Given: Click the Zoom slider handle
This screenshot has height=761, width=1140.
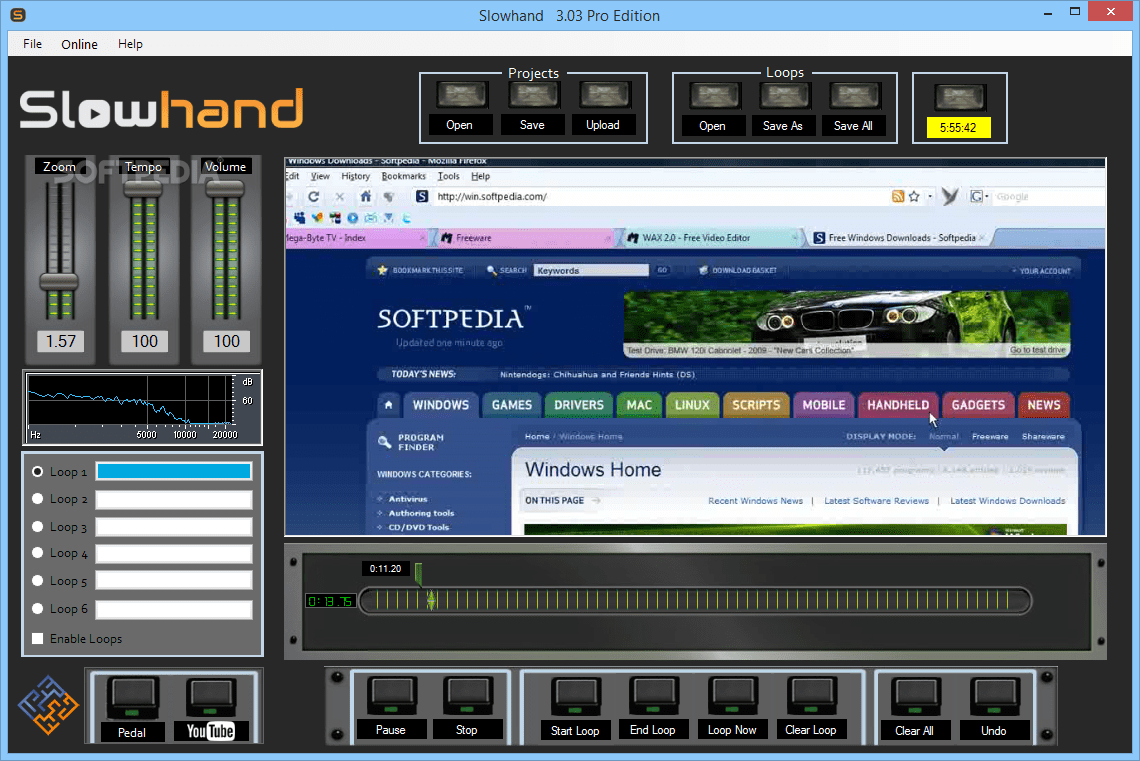Looking at the screenshot, I should (x=59, y=281).
